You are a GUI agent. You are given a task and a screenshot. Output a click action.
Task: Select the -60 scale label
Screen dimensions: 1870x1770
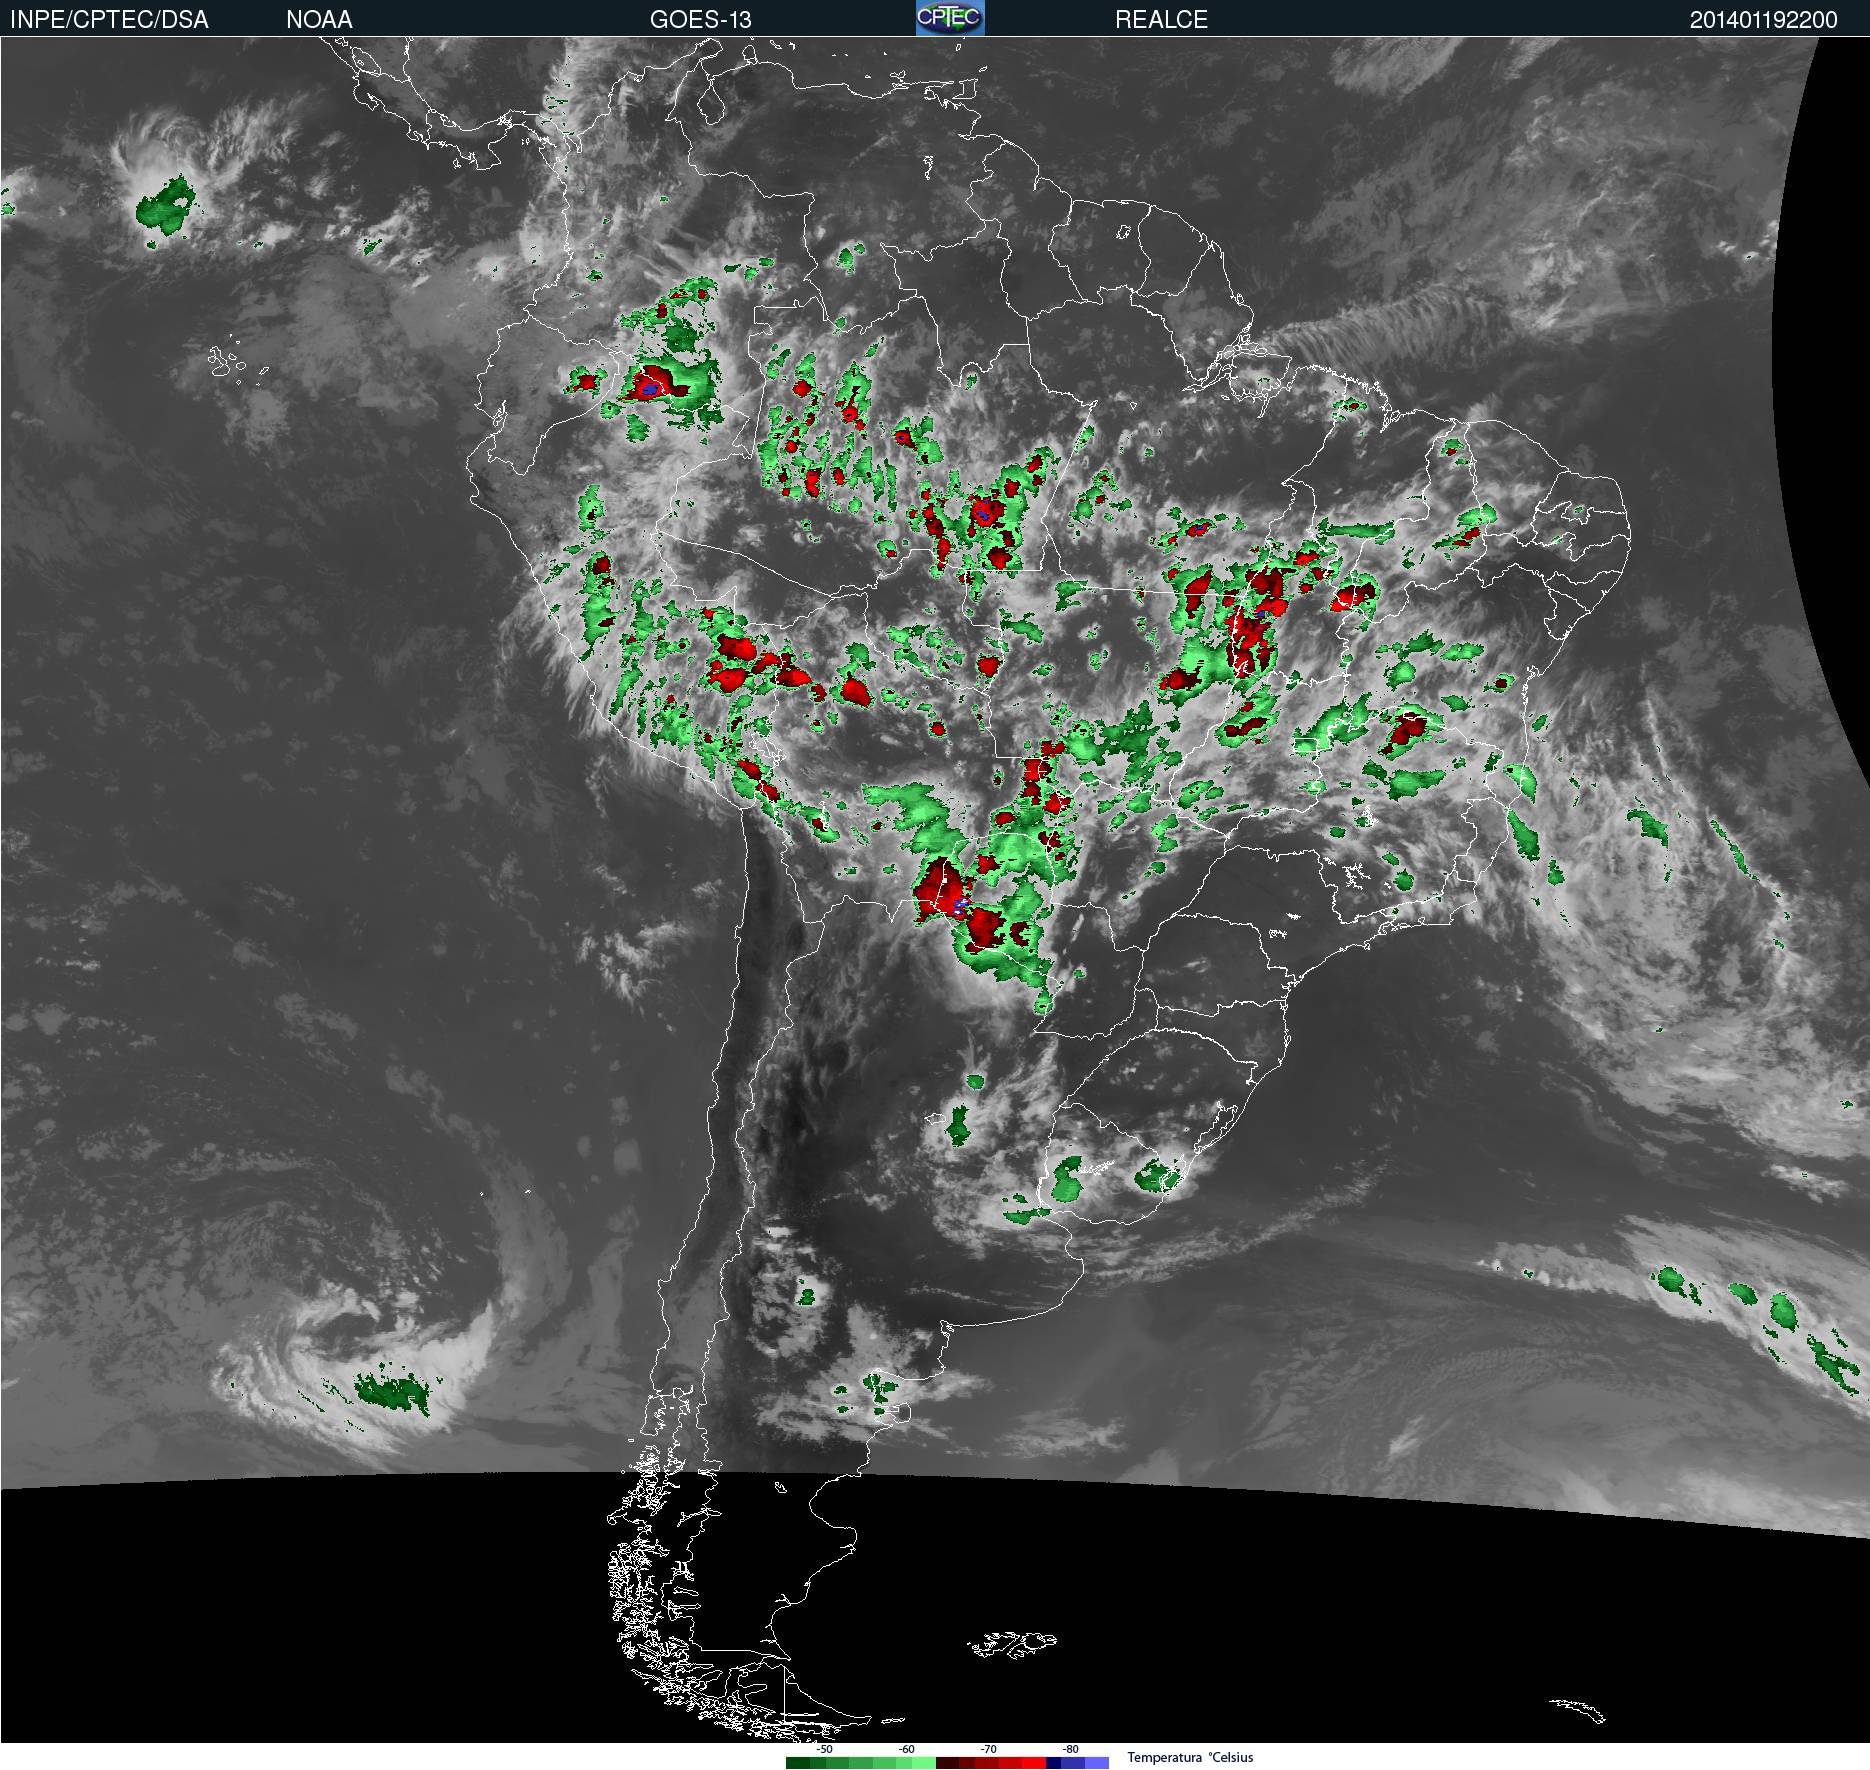click(x=906, y=1749)
